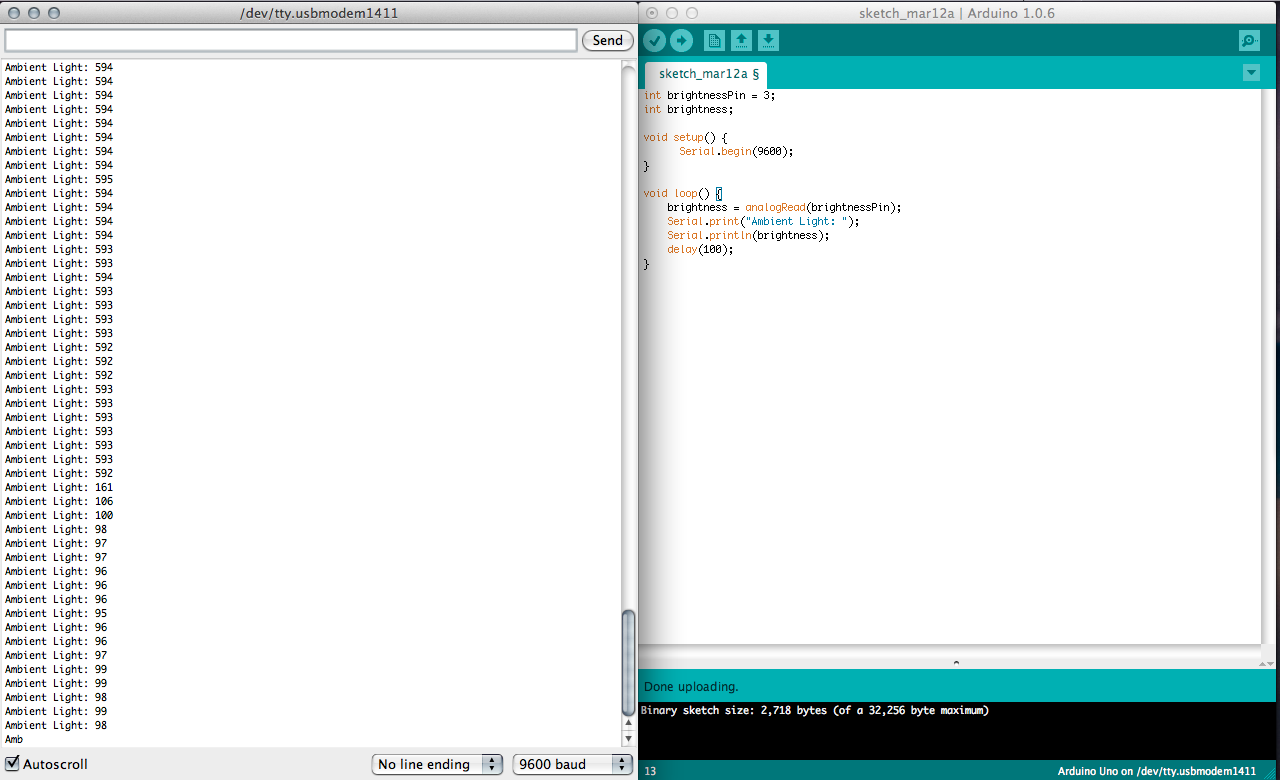Minimize the serial monitor window

coord(34,13)
